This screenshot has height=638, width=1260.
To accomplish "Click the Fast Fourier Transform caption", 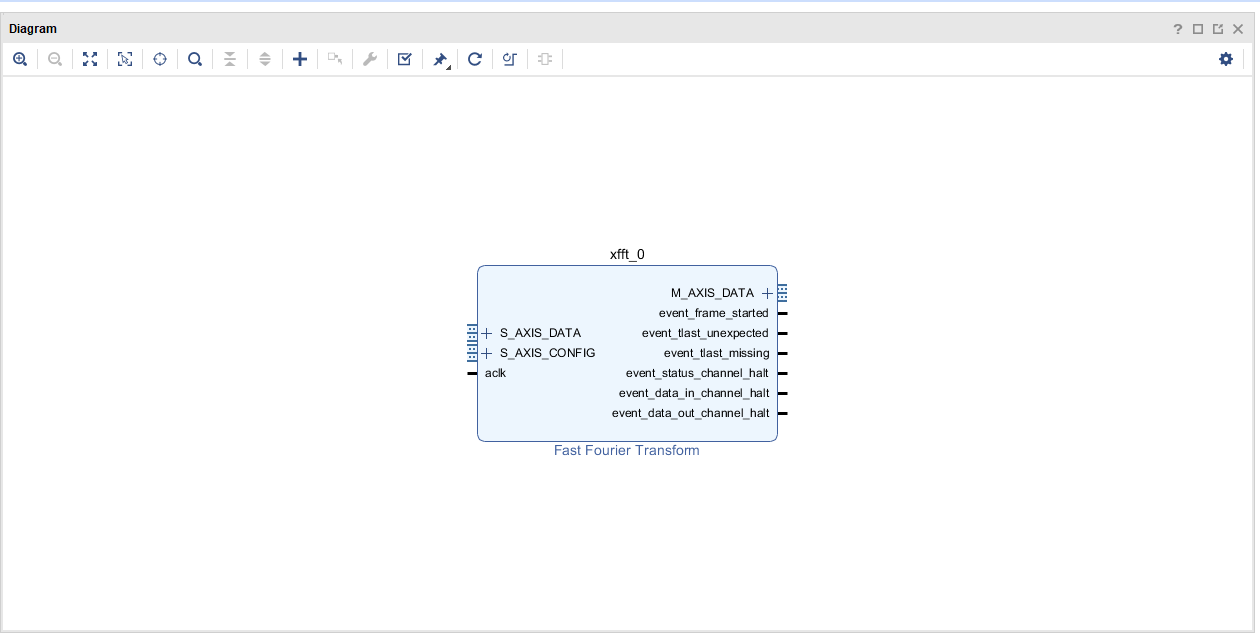I will 627,451.
